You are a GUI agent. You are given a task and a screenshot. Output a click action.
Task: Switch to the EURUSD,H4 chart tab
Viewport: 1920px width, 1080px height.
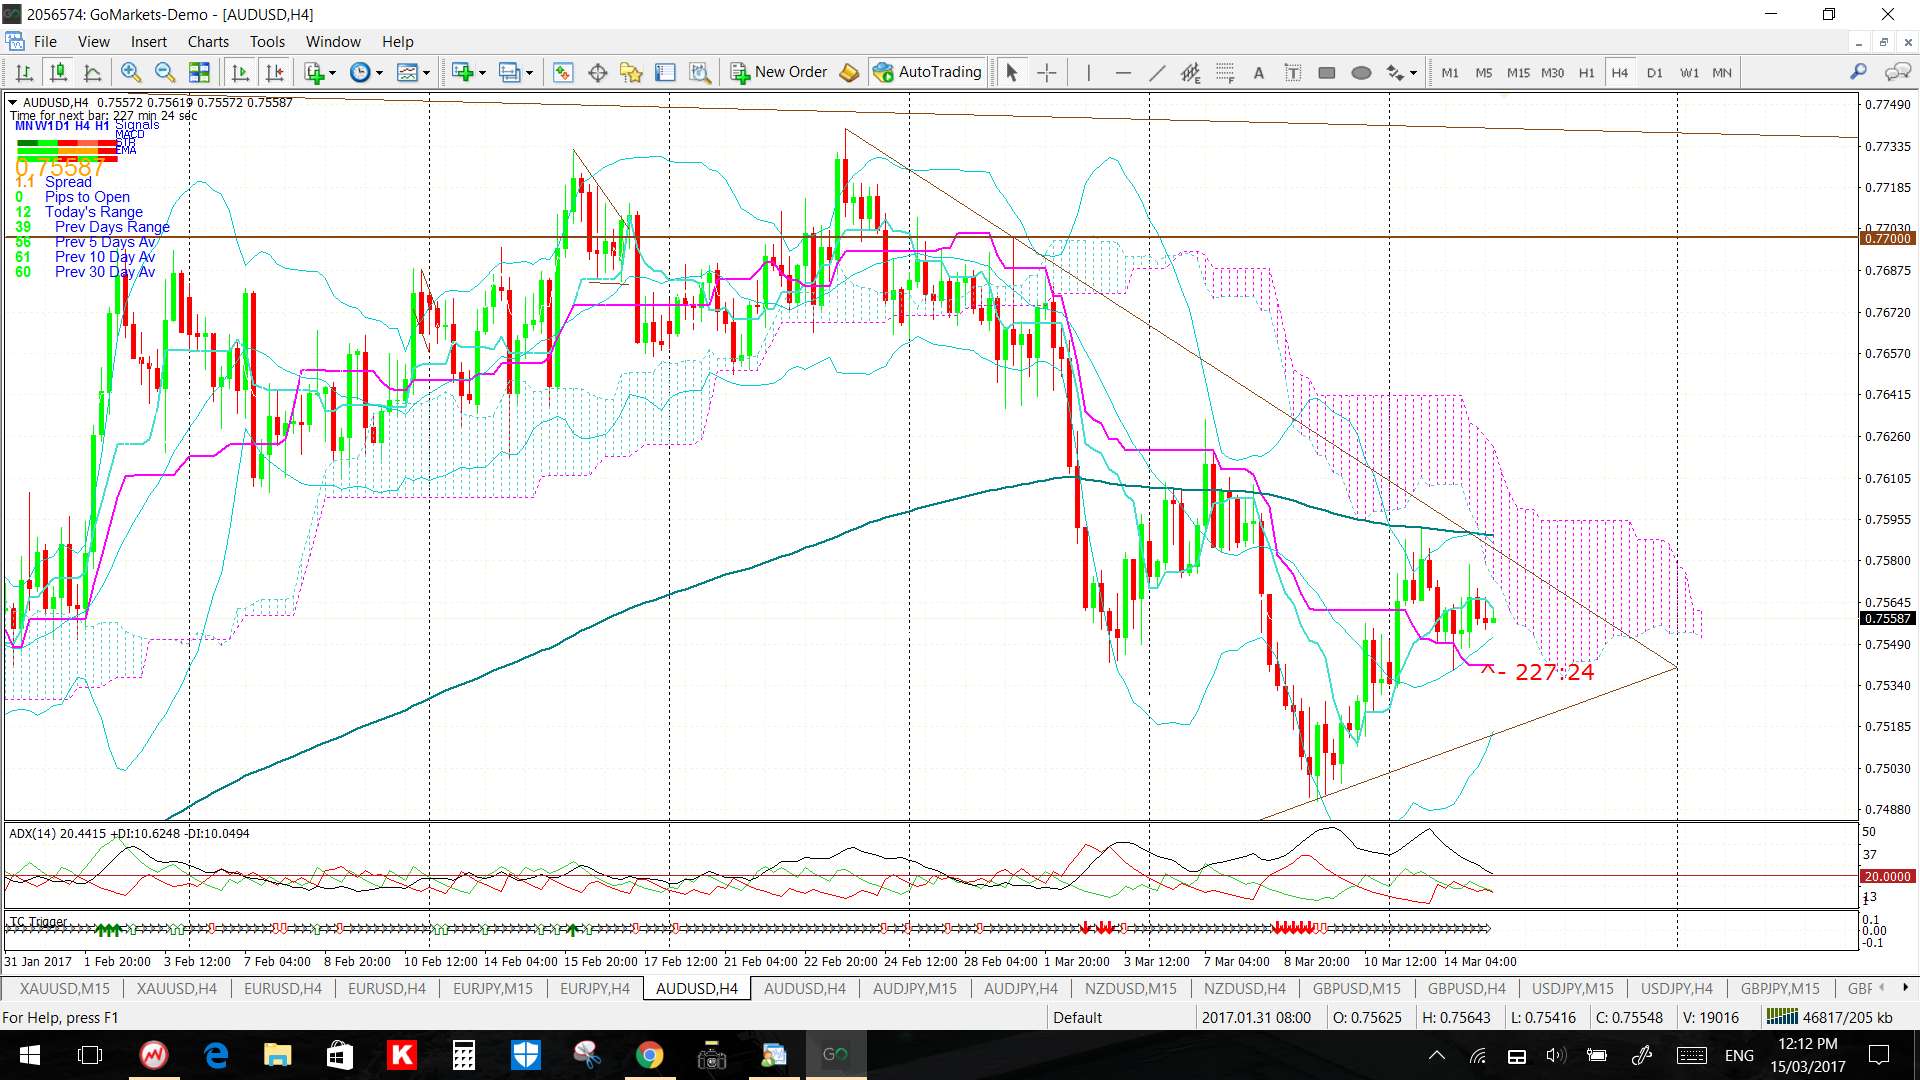283,988
